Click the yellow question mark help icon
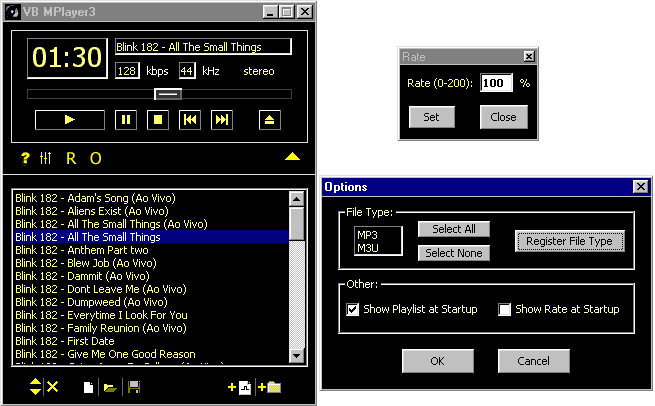 pyautogui.click(x=24, y=158)
